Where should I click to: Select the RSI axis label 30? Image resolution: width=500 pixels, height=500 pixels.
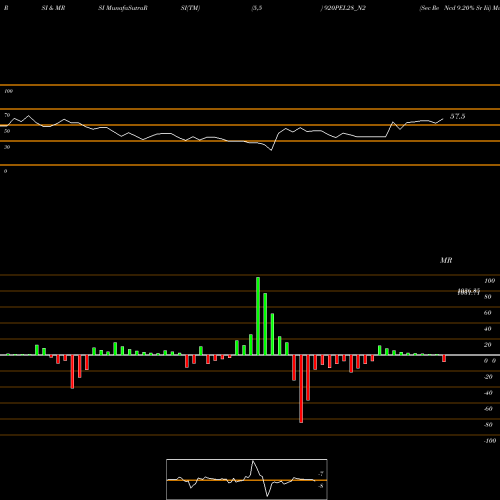coord(7,147)
